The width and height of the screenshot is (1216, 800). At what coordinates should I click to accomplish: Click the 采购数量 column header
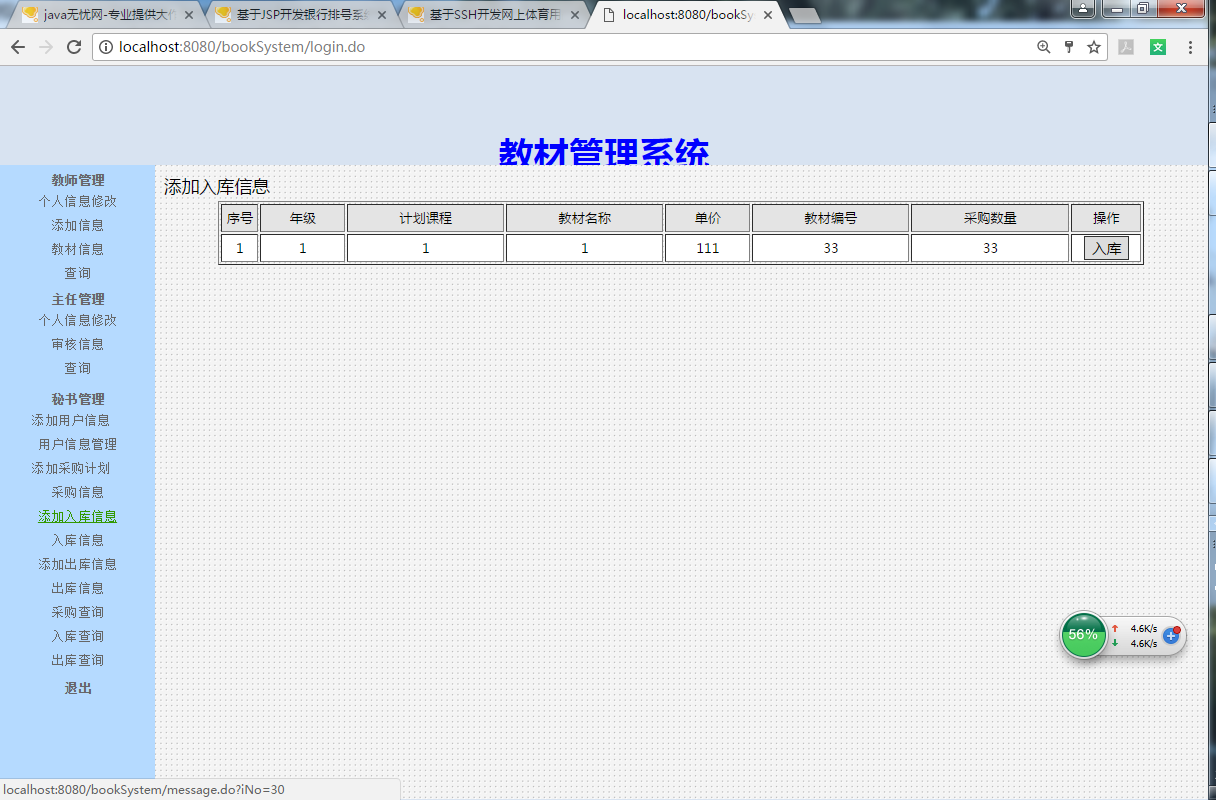click(x=990, y=218)
